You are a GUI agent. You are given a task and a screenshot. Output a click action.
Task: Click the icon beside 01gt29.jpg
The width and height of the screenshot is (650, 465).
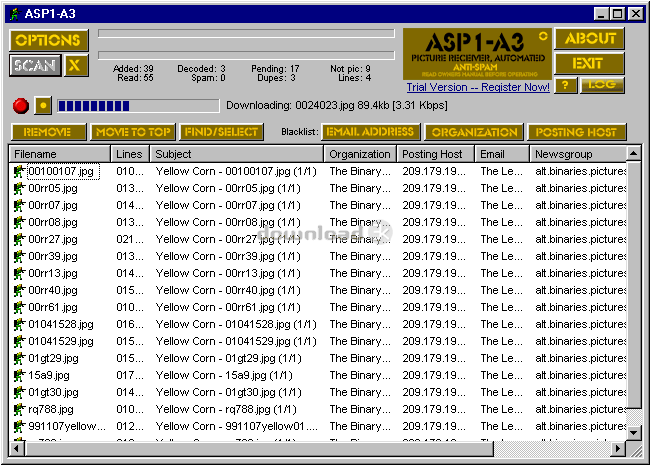coord(19,358)
